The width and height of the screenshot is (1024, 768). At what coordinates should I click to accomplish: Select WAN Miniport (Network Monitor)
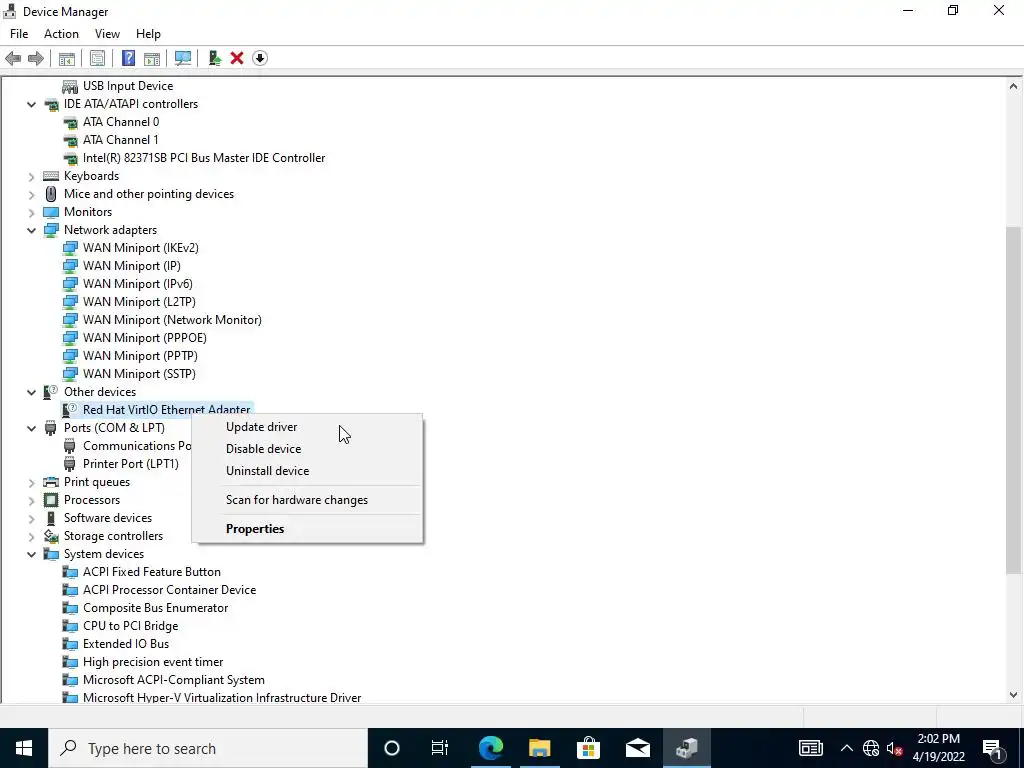pyautogui.click(x=172, y=320)
